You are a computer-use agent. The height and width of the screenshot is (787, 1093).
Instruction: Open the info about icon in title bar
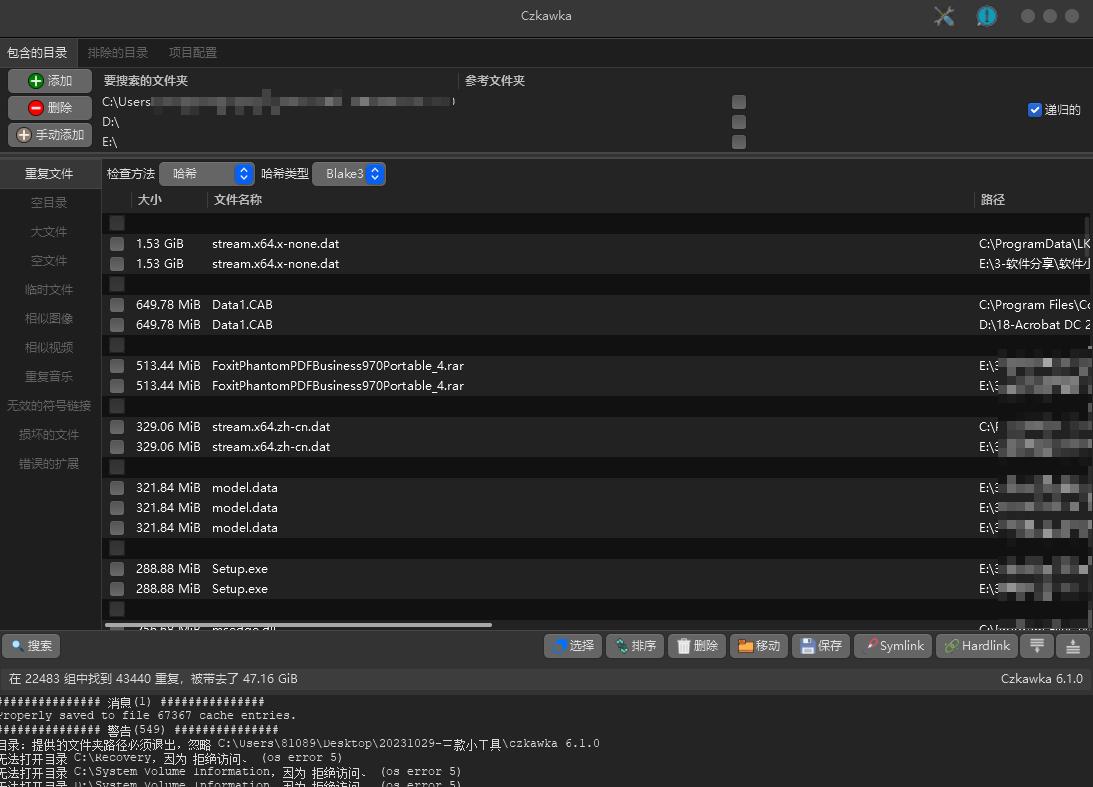[986, 16]
